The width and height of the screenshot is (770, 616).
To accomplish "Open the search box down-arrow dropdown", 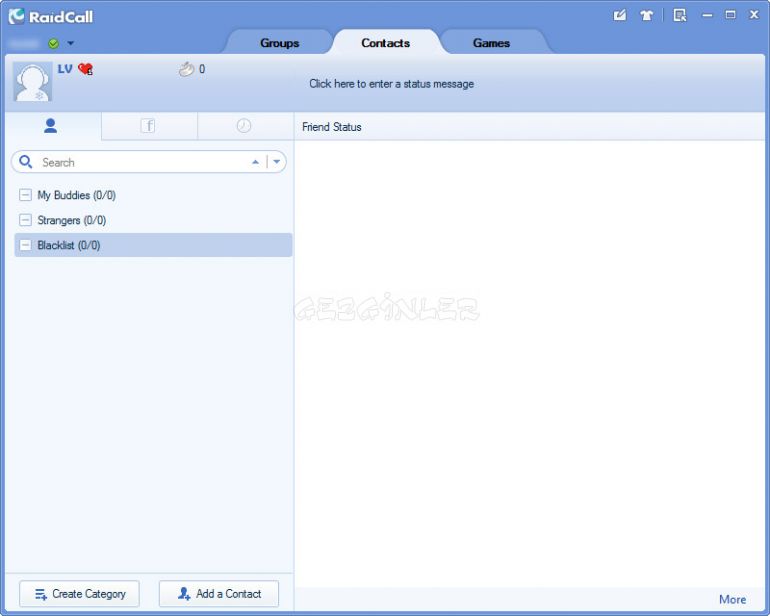I will coord(277,162).
